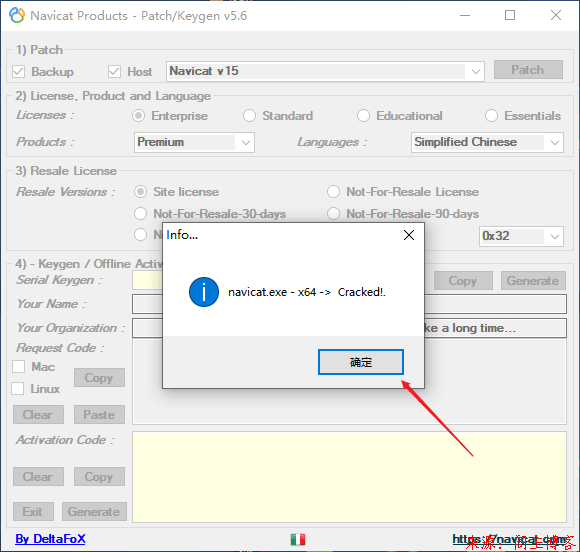Click the blue information icon in the Info dialog
Image resolution: width=580 pixels, height=552 pixels.
pos(204,292)
